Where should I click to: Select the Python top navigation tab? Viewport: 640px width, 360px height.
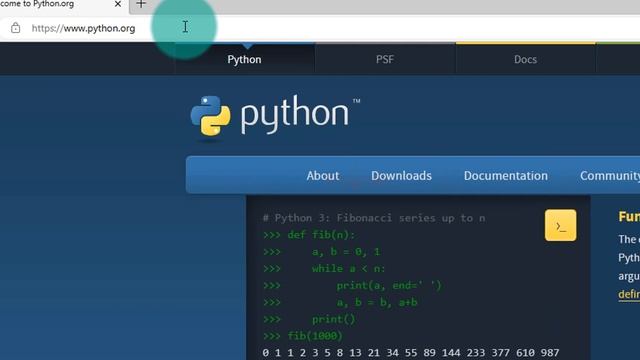[244, 59]
